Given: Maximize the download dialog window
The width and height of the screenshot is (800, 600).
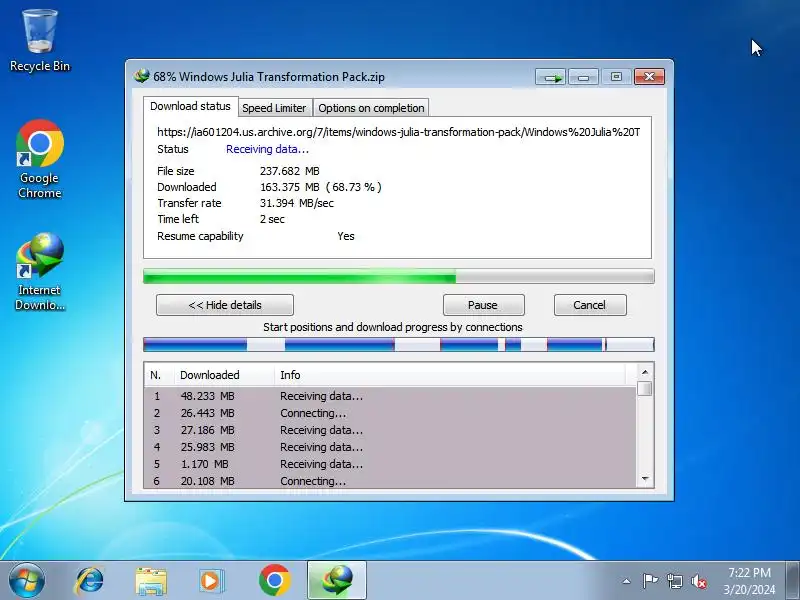Looking at the screenshot, I should tap(616, 77).
